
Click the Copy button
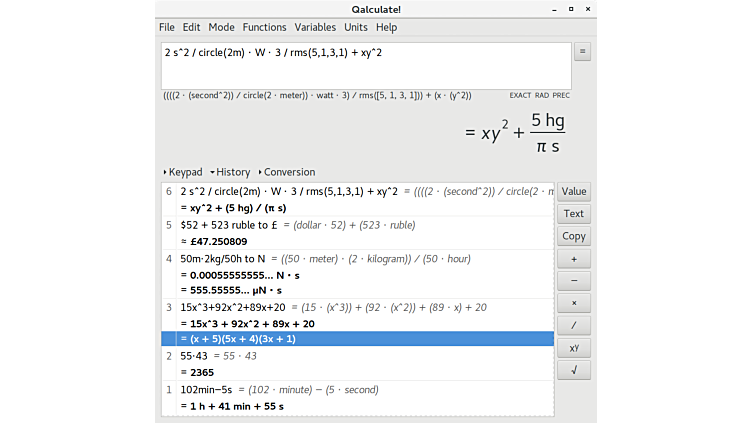(574, 236)
